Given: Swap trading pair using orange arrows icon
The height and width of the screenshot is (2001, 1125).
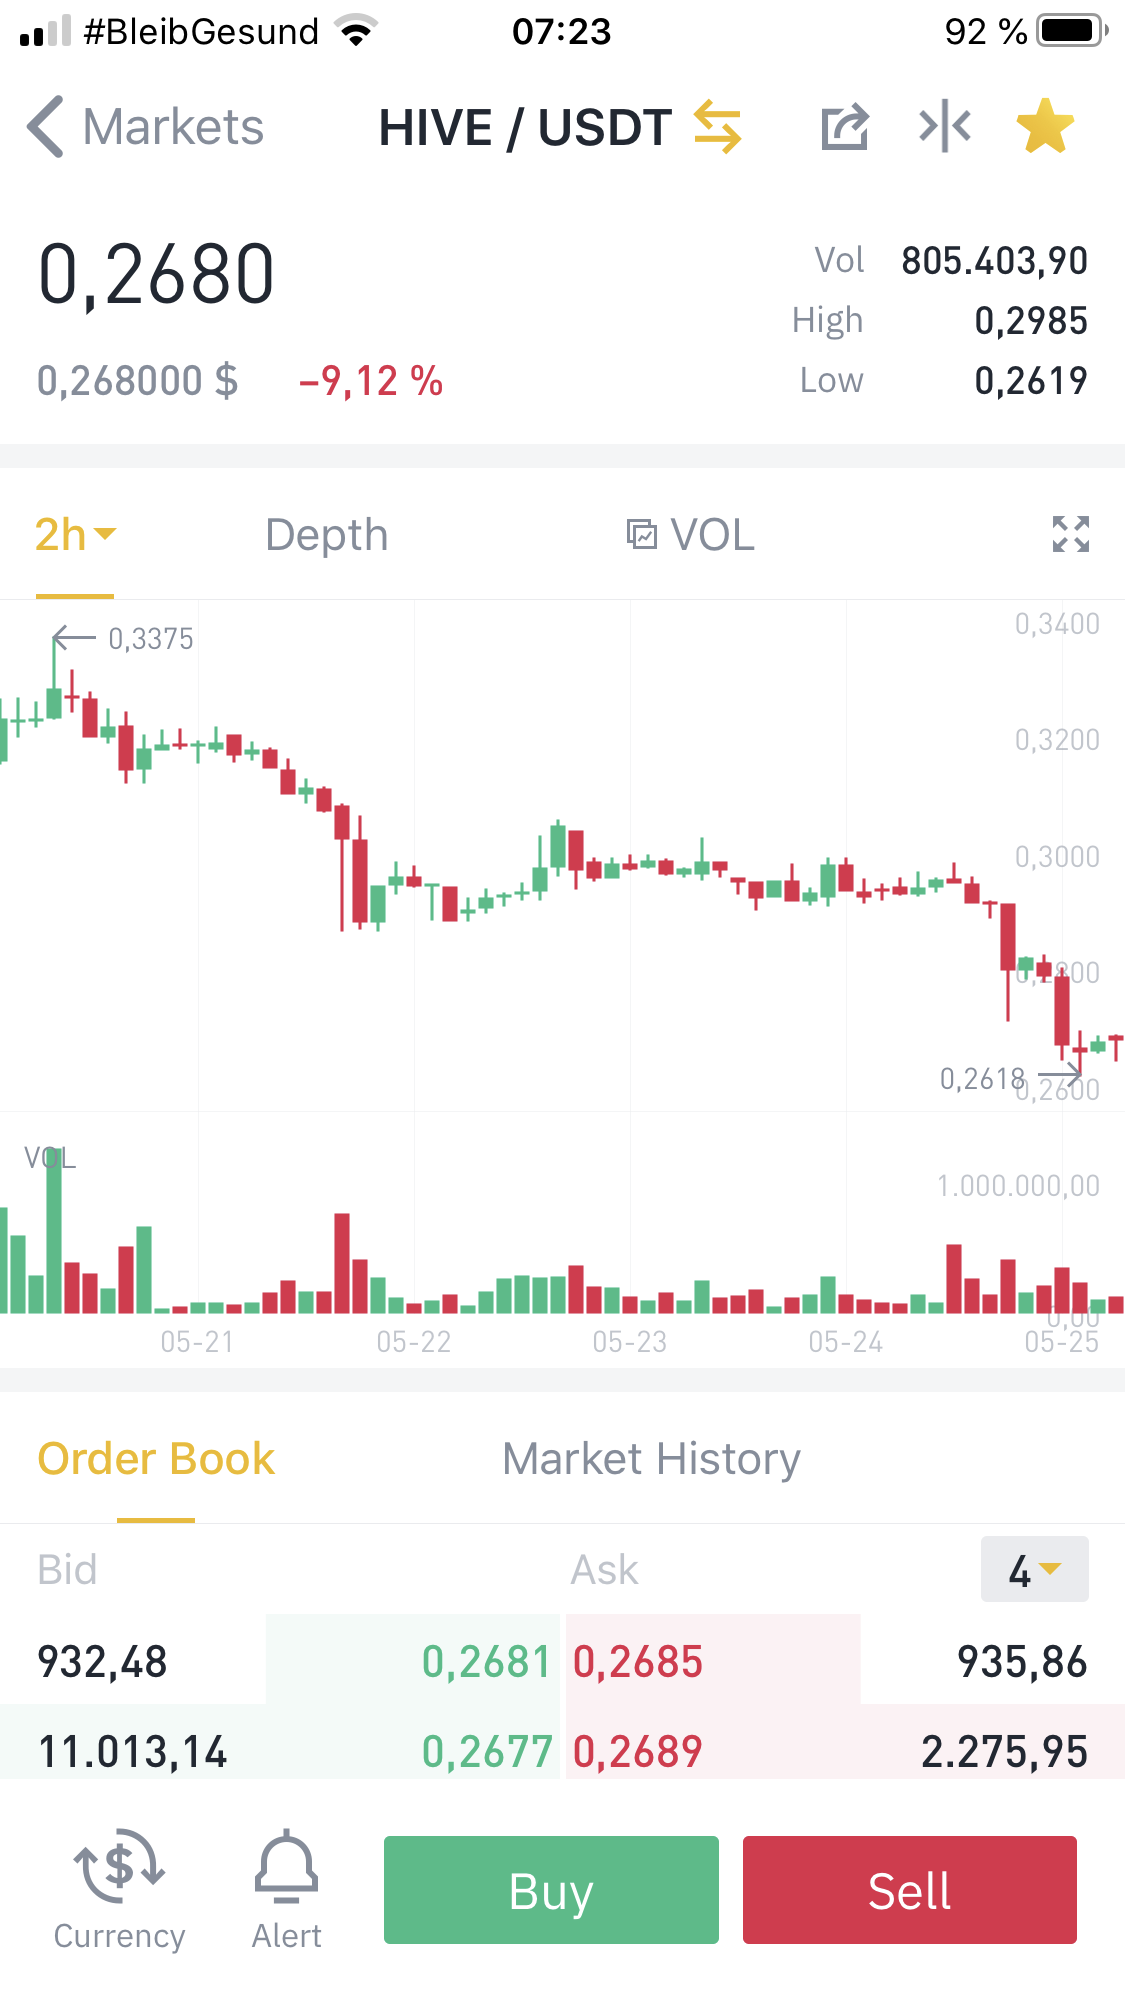Looking at the screenshot, I should tap(717, 127).
